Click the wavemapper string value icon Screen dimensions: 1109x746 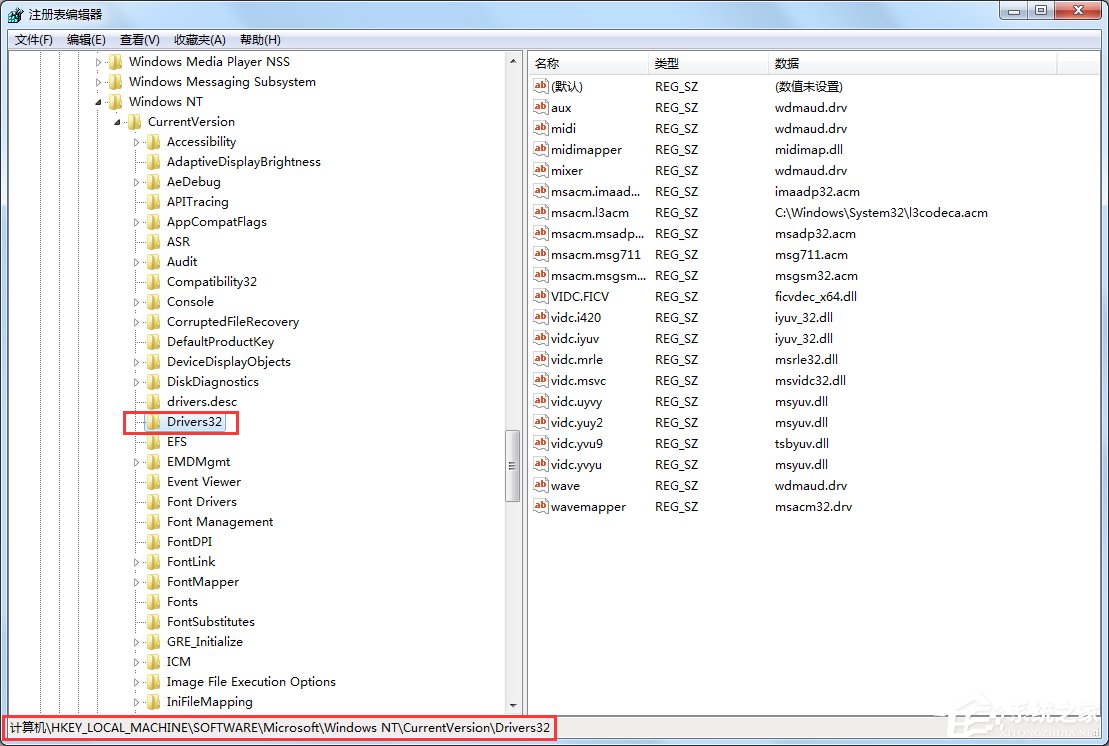(540, 506)
